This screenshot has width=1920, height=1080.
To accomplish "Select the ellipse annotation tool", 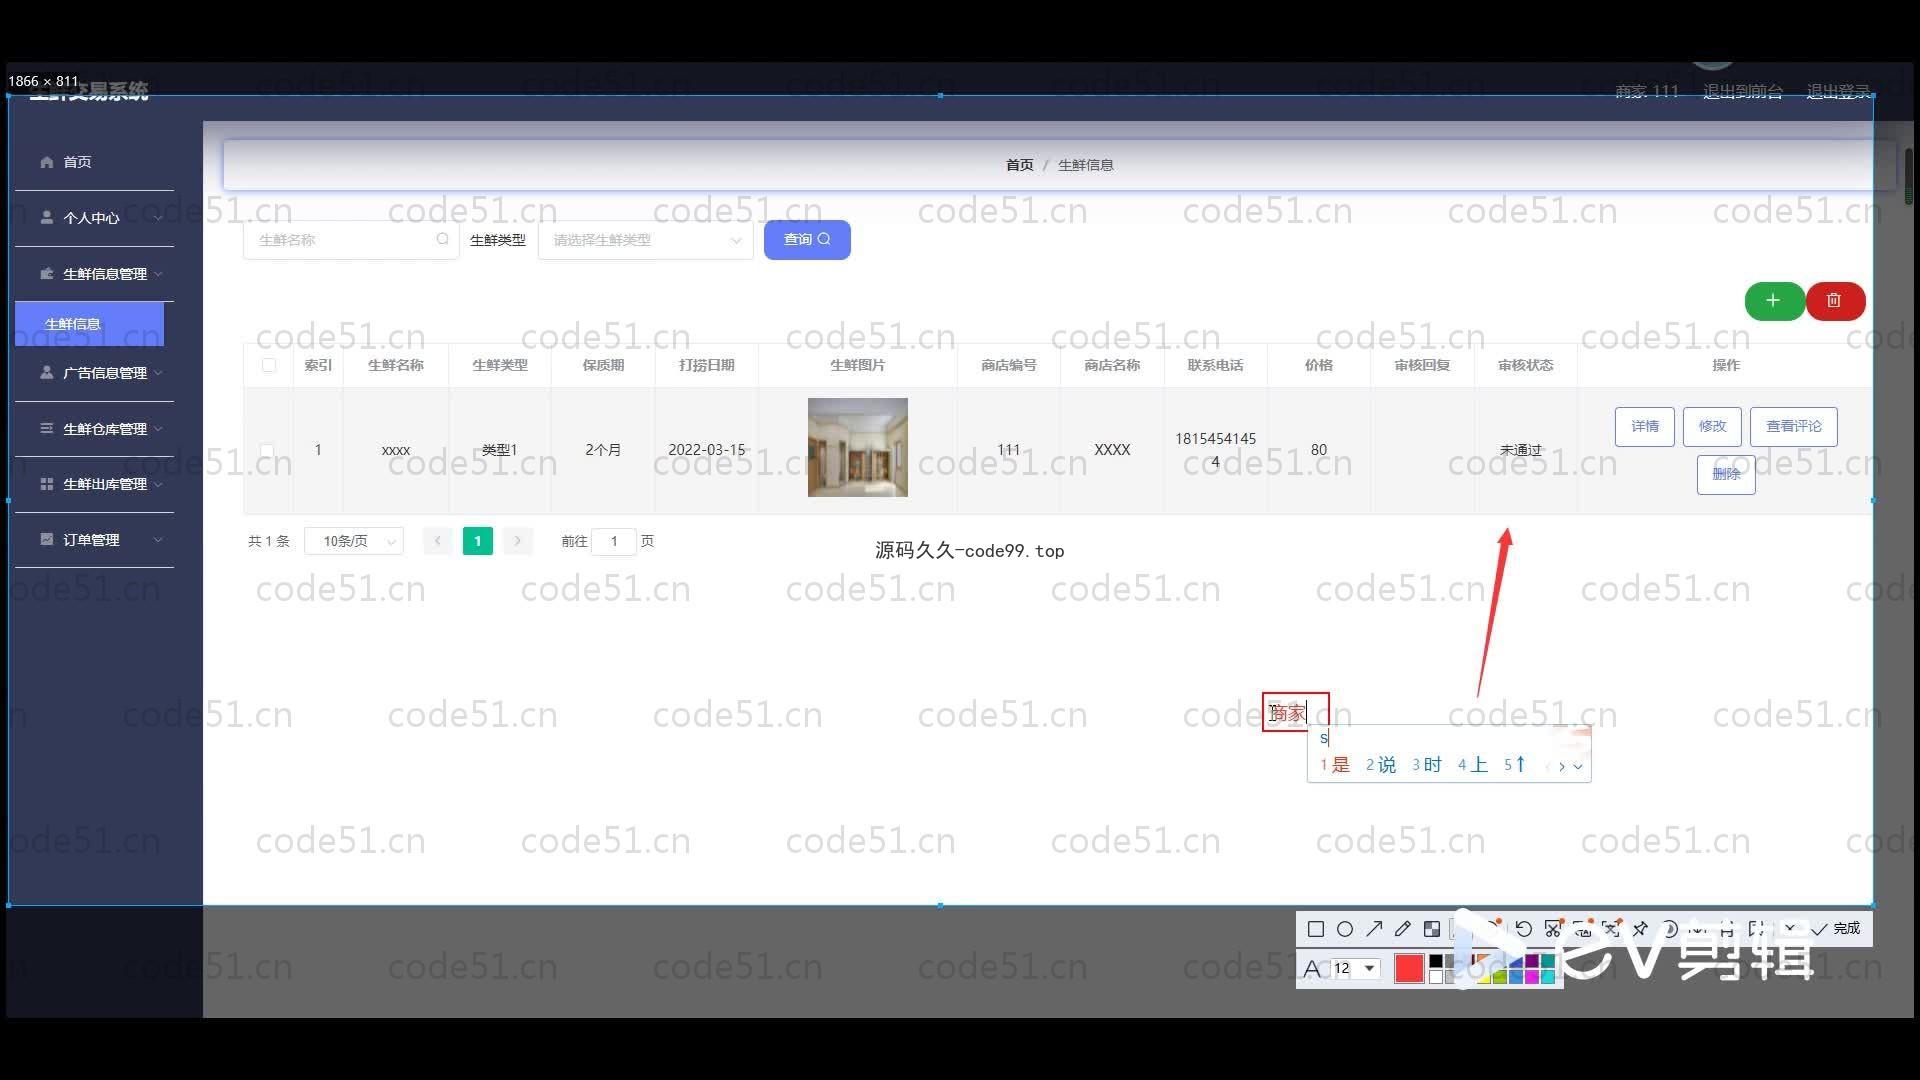I will pyautogui.click(x=1345, y=929).
